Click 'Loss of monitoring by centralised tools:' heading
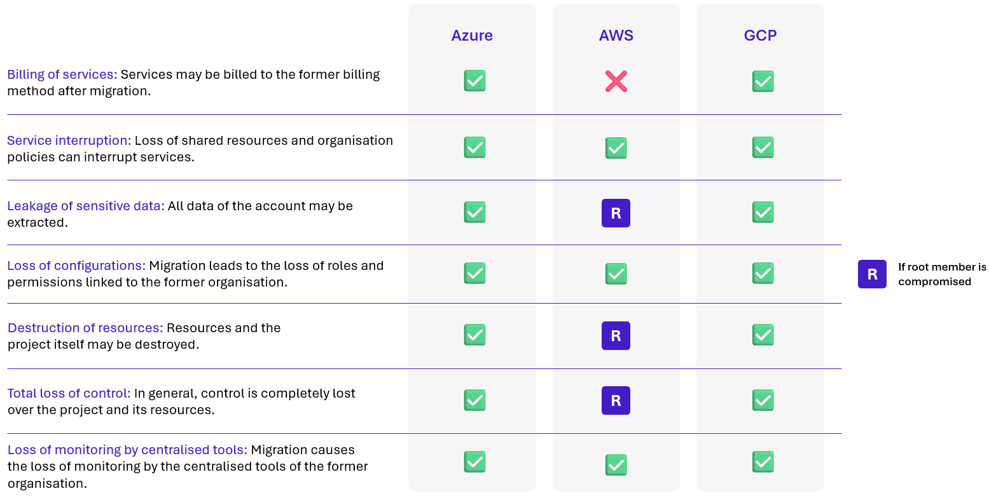The width and height of the screenshot is (989, 498). [127, 450]
